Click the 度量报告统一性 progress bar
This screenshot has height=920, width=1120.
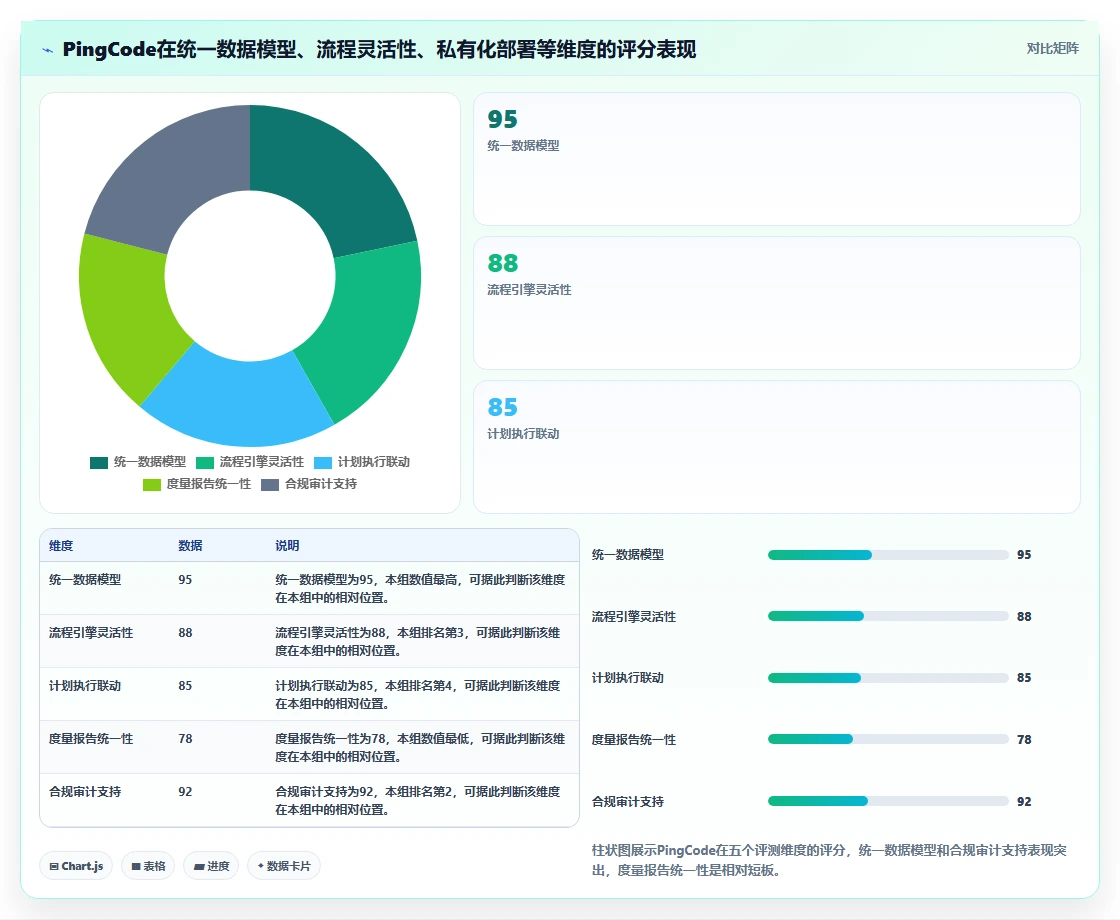888,739
